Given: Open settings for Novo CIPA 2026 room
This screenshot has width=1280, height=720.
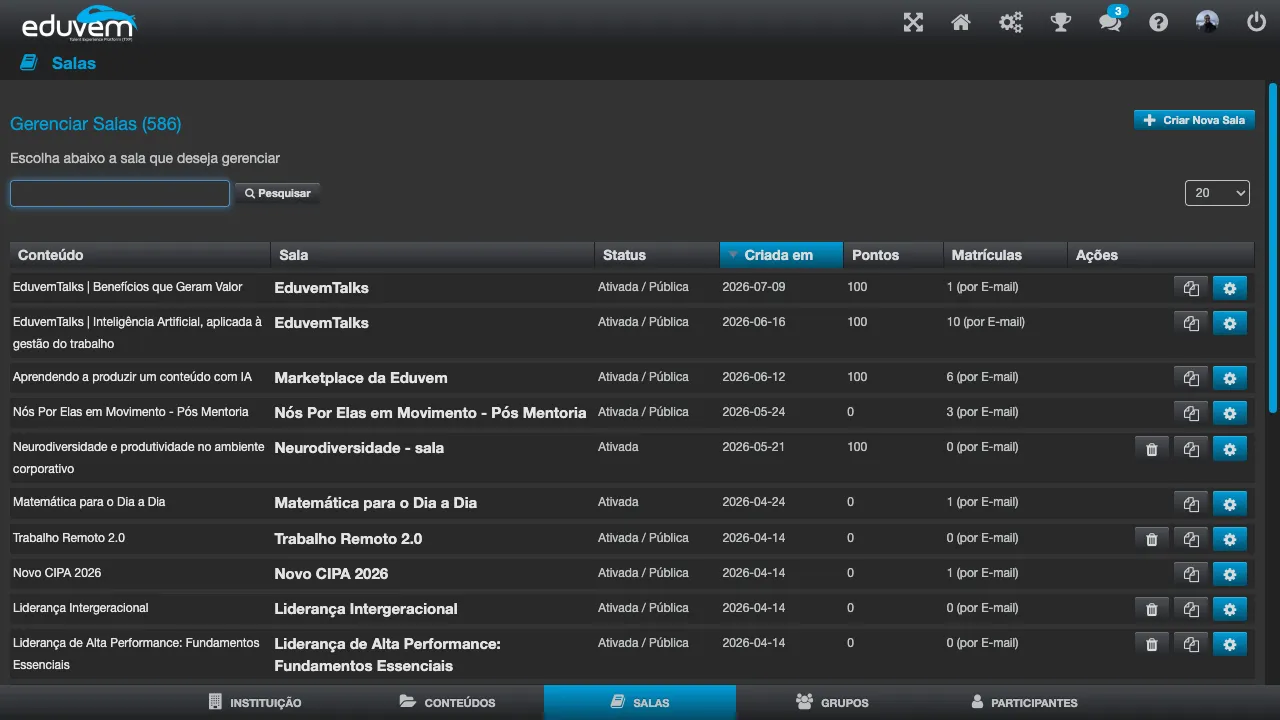Looking at the screenshot, I should [x=1230, y=574].
